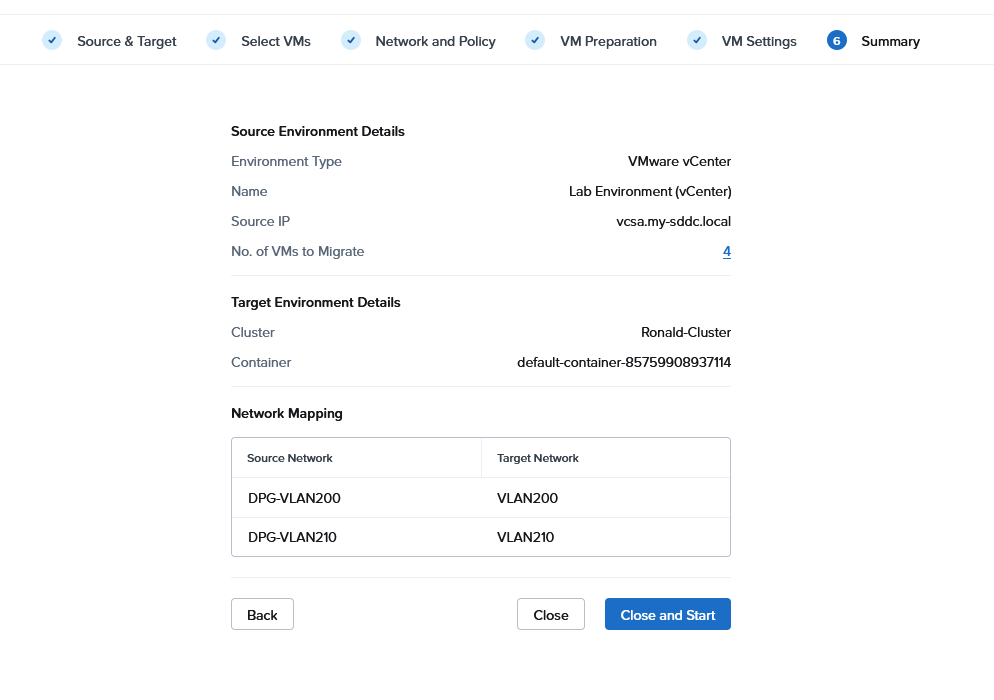Select the VLAN210 target network cell
994x700 pixels.
tap(525, 537)
